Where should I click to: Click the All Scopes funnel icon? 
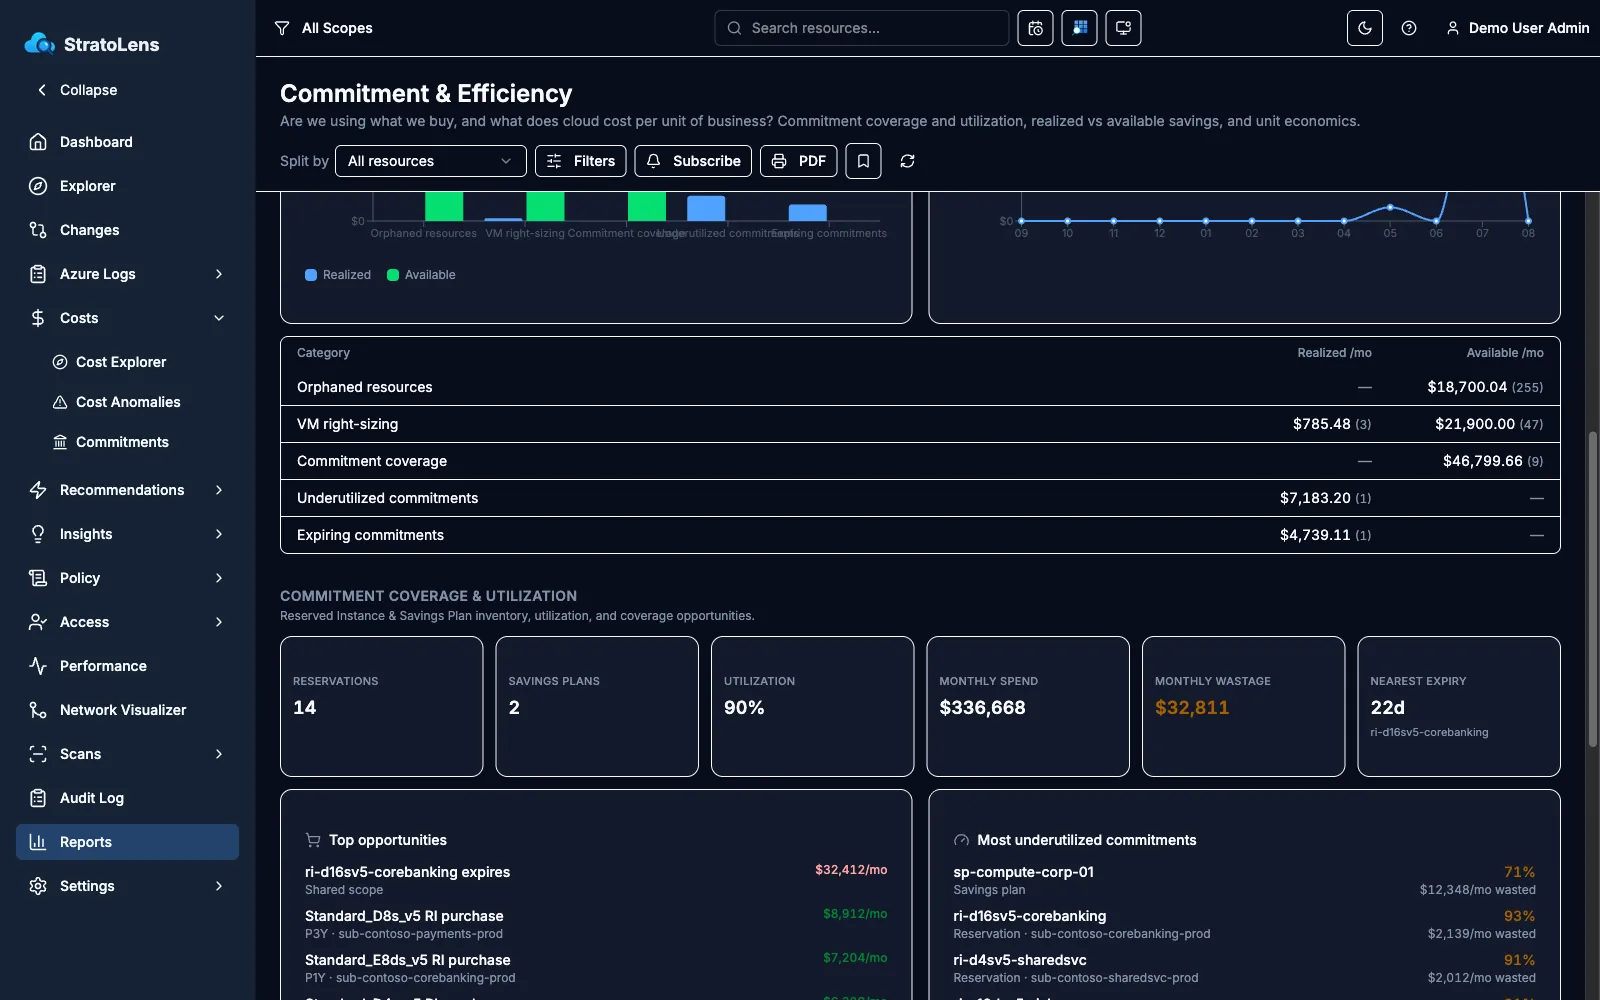(x=282, y=28)
